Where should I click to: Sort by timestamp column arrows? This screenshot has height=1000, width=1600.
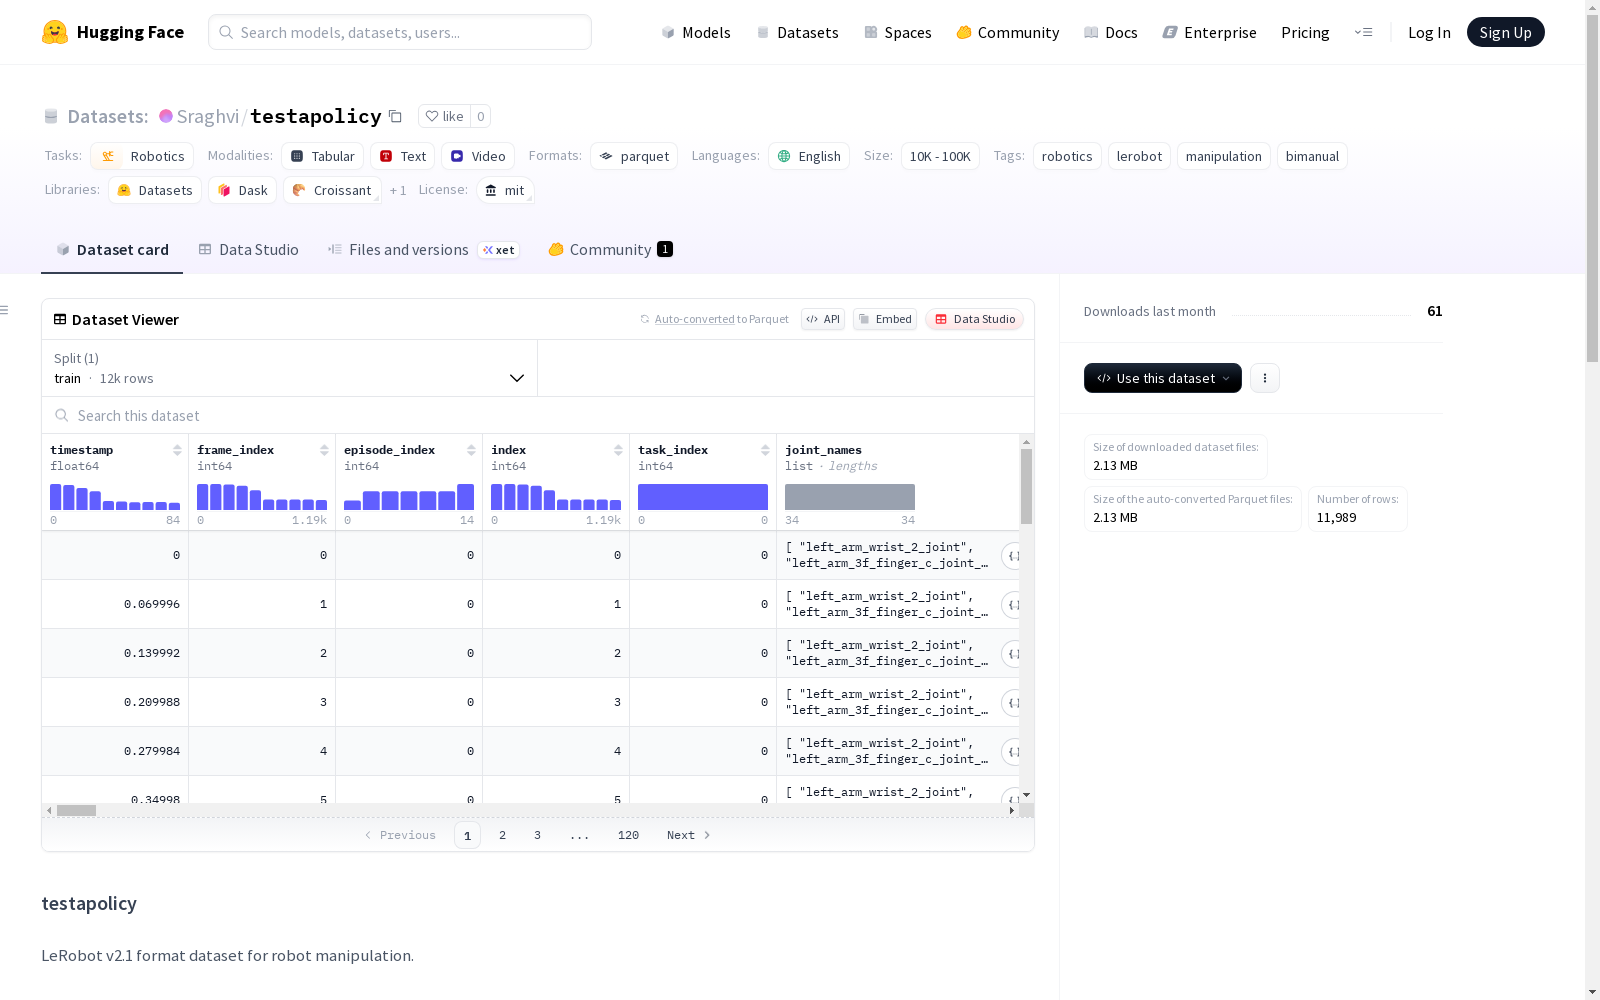pos(177,450)
